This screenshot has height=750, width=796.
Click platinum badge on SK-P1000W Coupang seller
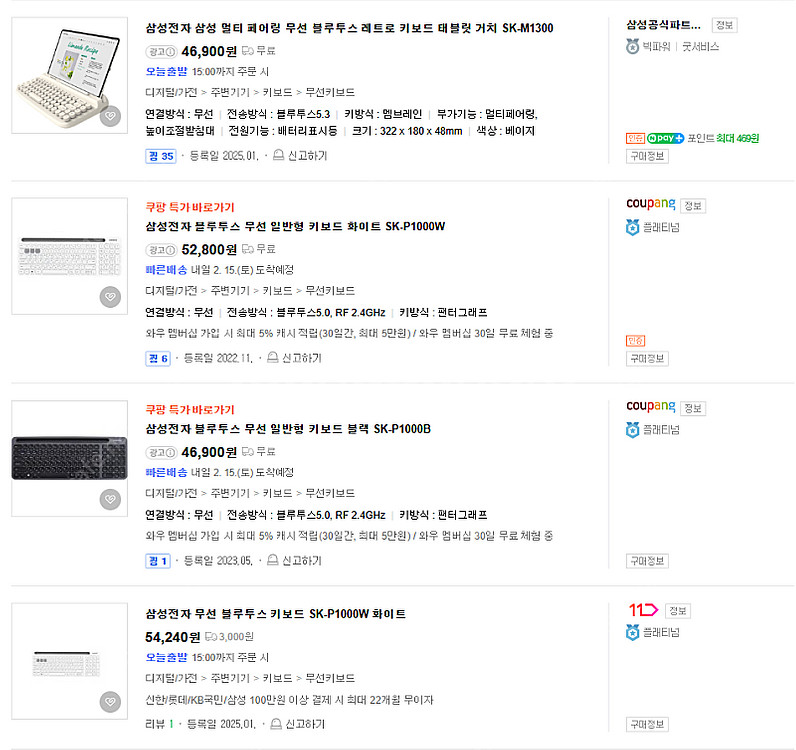coord(632,227)
